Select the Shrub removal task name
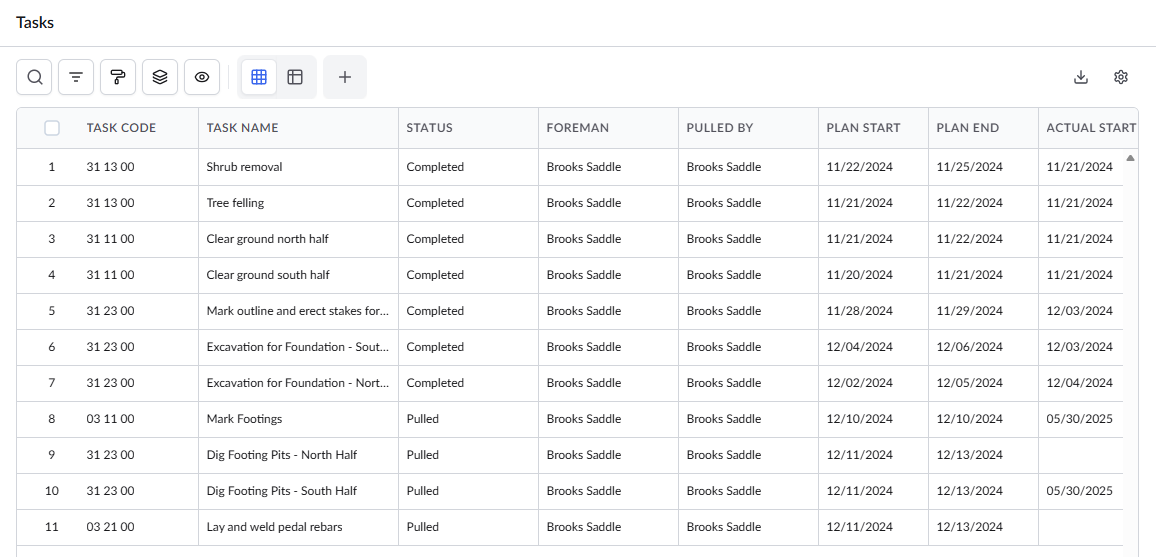The width and height of the screenshot is (1156, 557). [x=245, y=167]
